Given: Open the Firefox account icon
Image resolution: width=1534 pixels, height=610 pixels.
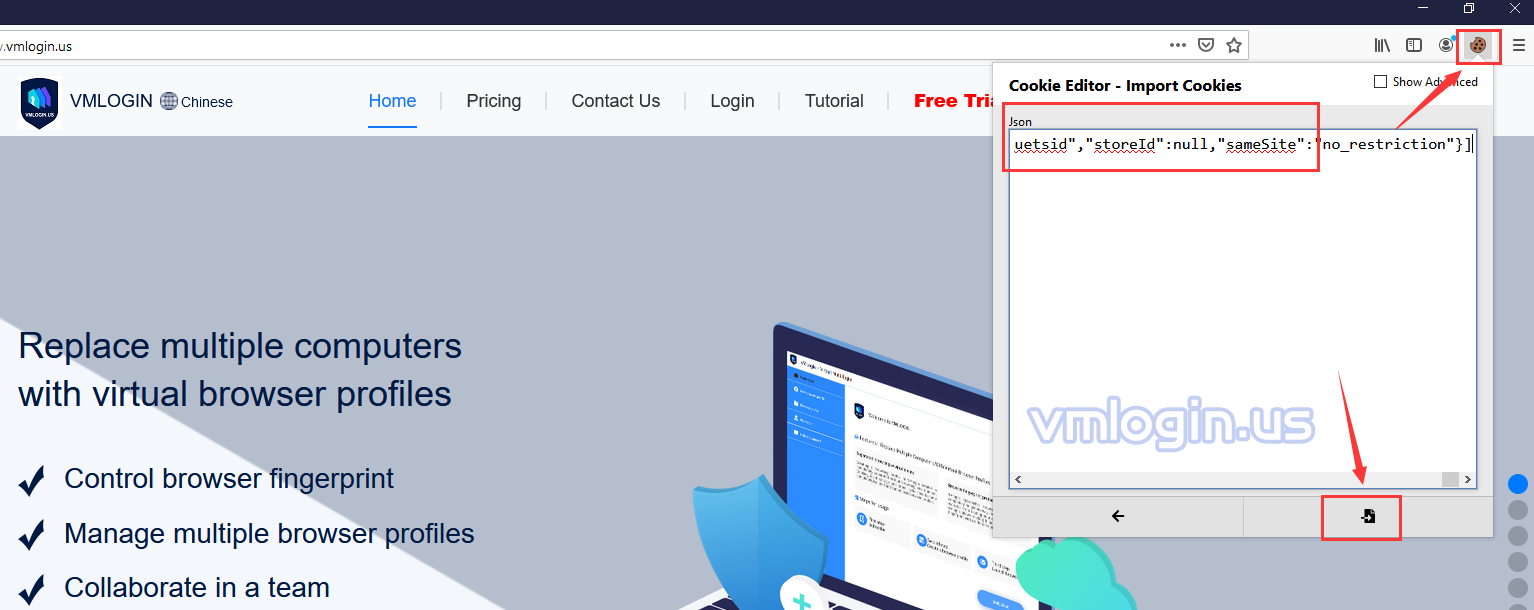Looking at the screenshot, I should (x=1446, y=45).
